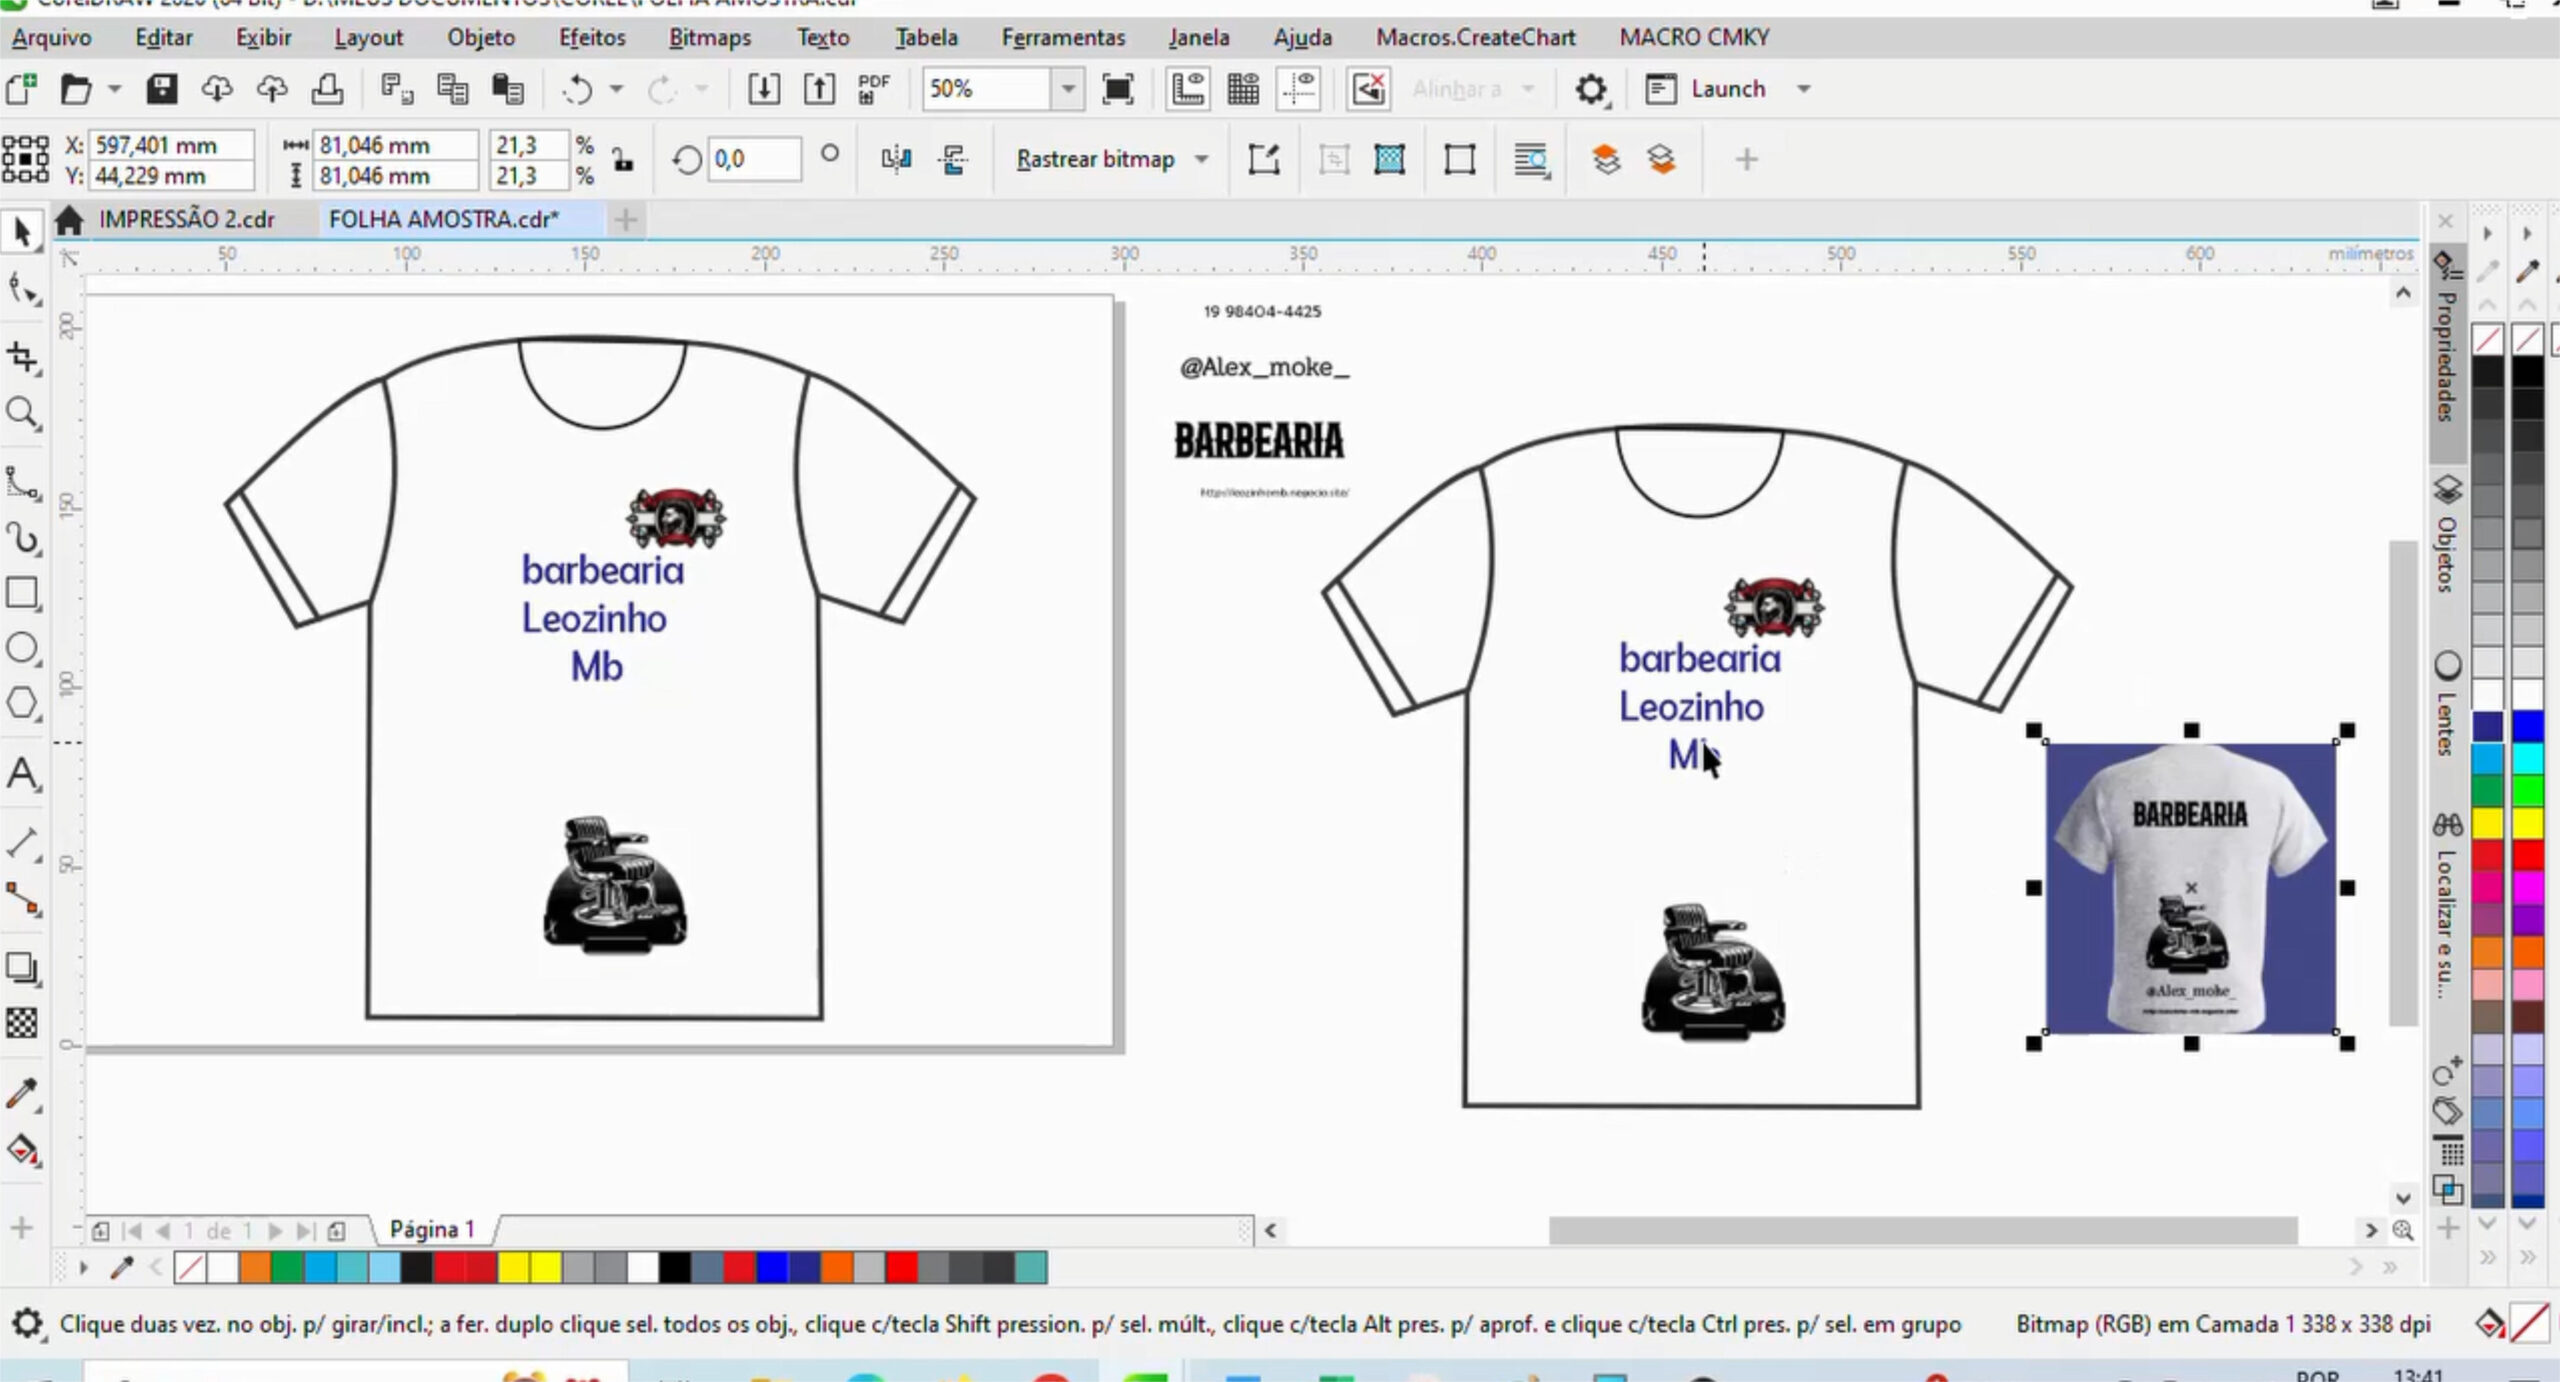Open the zoom level dropdown

coord(1066,88)
